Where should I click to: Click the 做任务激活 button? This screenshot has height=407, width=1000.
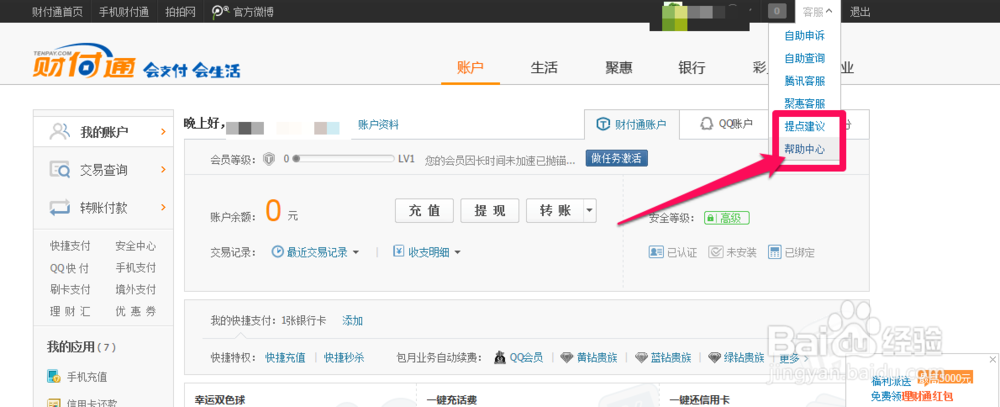click(x=617, y=158)
